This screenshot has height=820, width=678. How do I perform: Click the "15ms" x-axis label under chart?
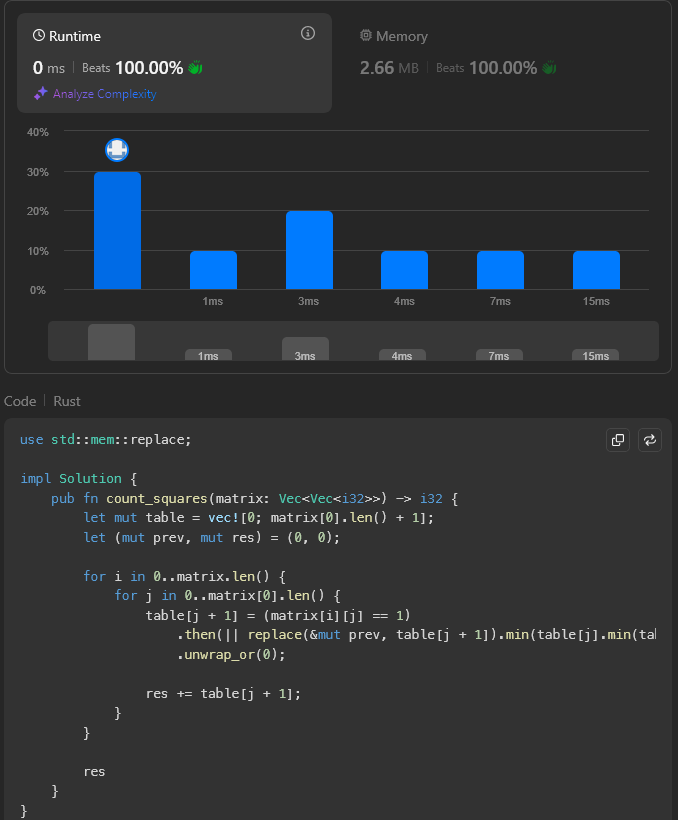pos(596,301)
